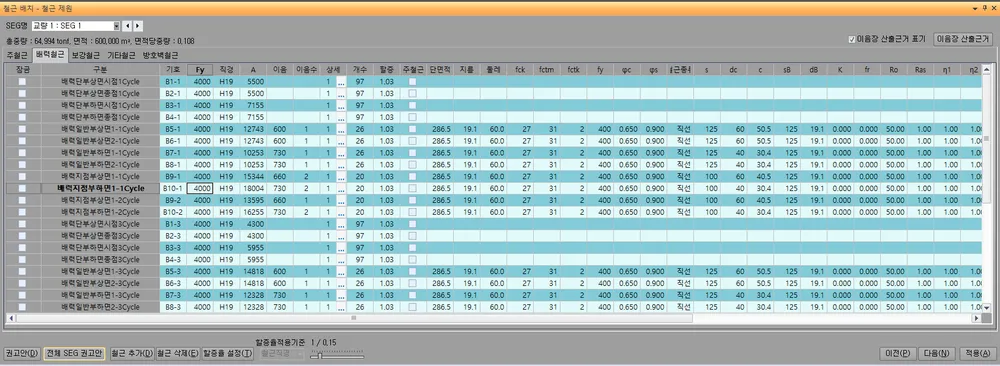Check lock box for 배력단부상면종점1Cycle row
Viewport: 1000px width, 366px height.
click(22, 94)
